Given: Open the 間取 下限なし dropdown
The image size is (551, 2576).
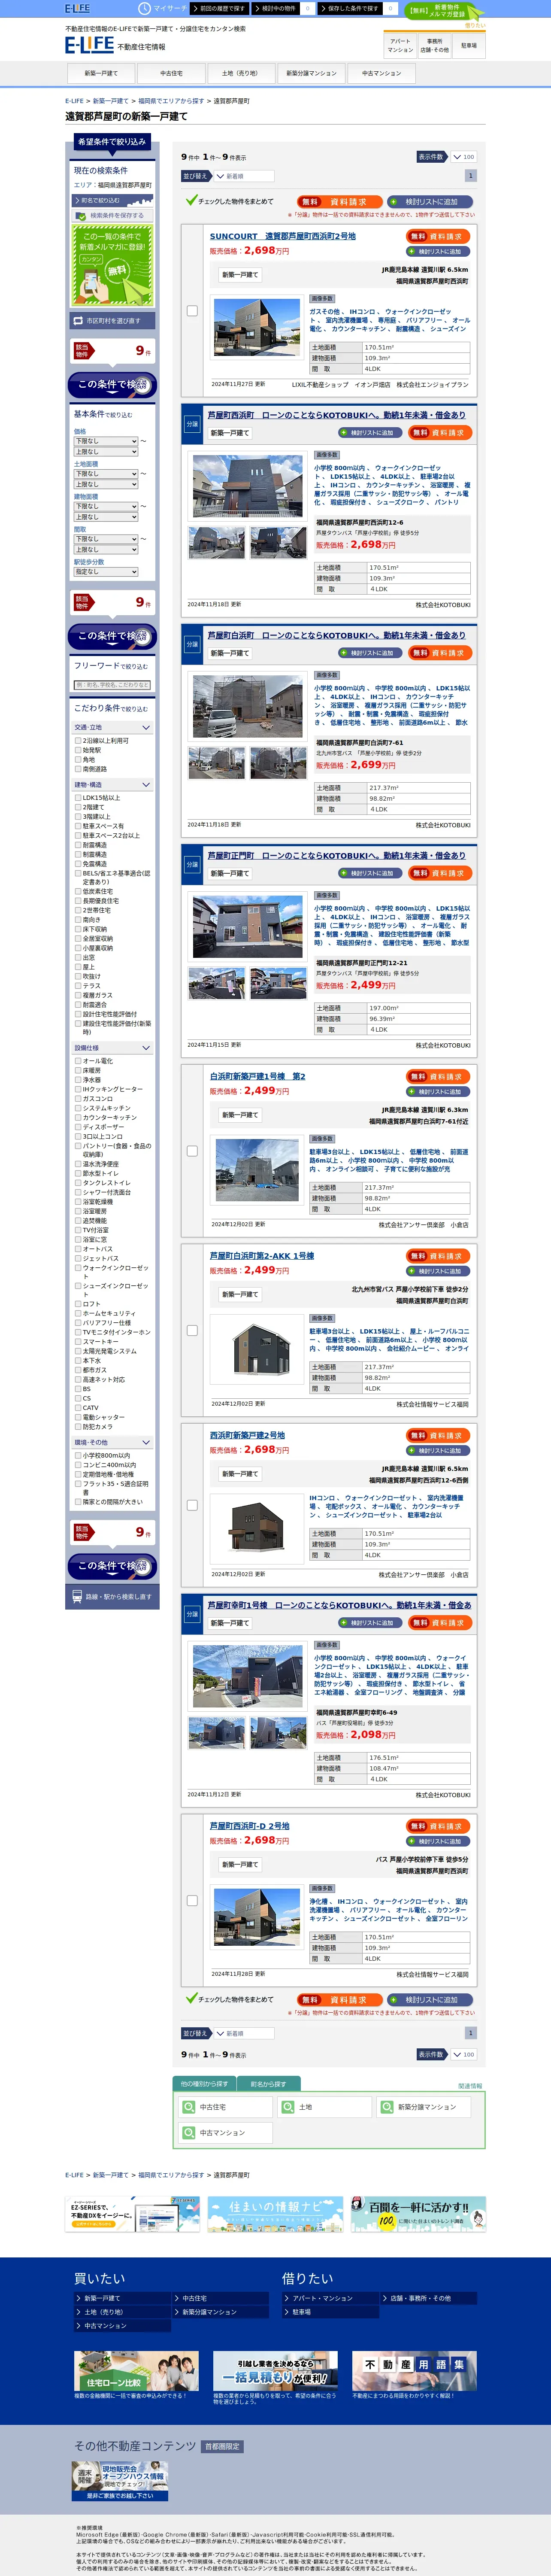Looking at the screenshot, I should click(x=106, y=539).
